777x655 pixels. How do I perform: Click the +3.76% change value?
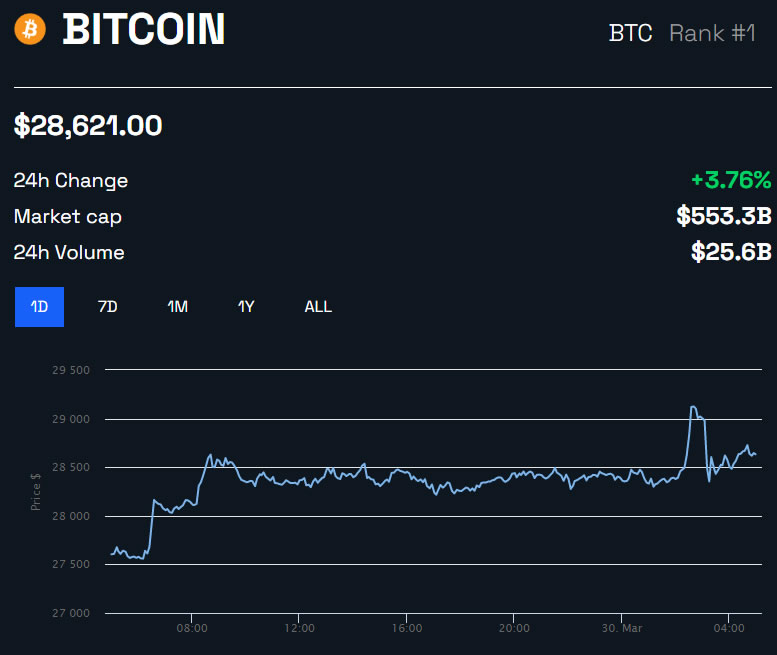click(x=731, y=181)
